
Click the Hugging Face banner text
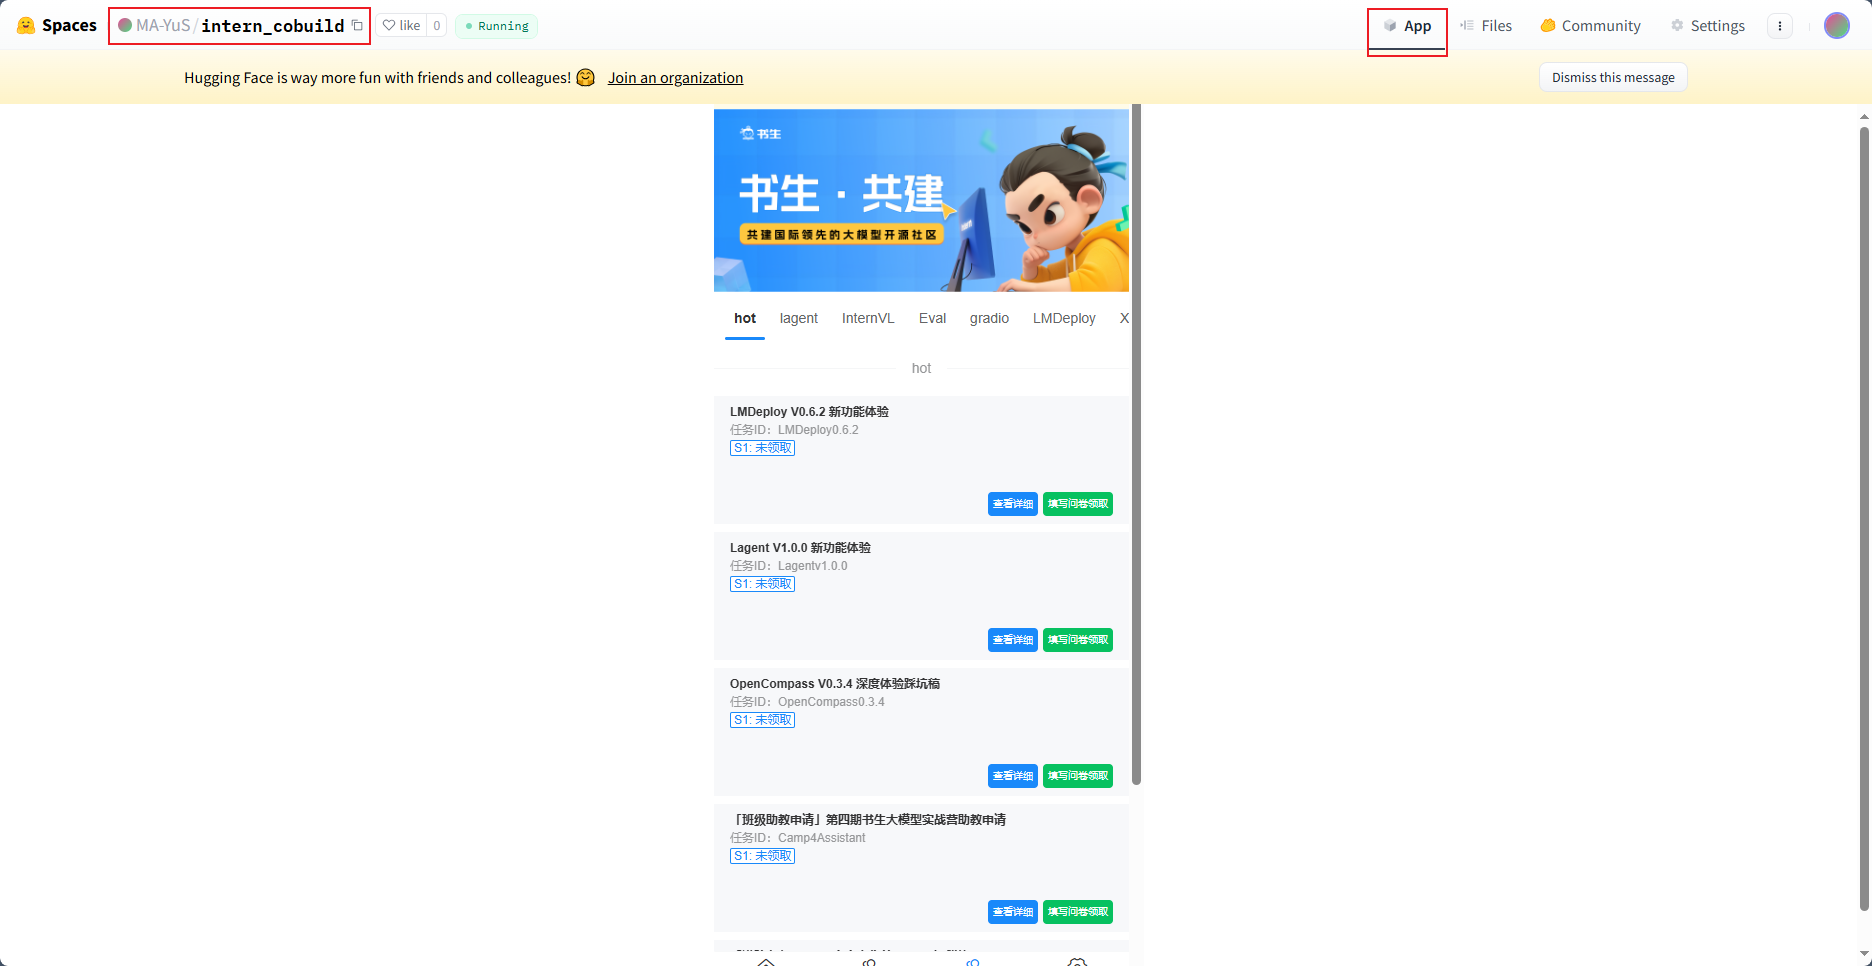click(x=377, y=78)
